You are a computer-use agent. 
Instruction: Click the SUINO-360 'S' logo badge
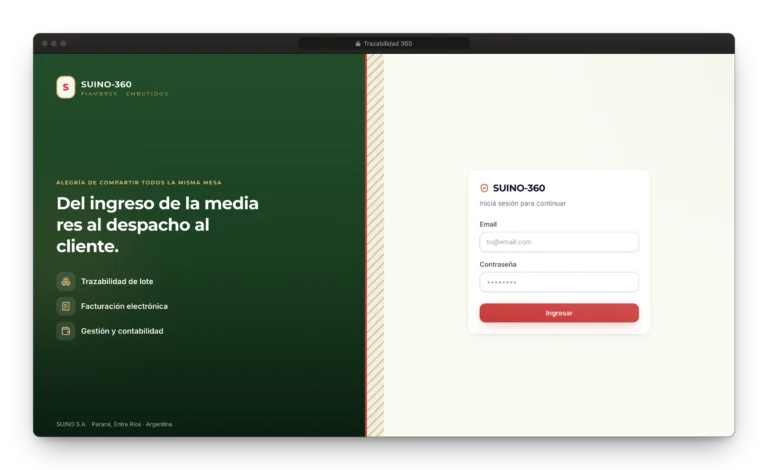tap(66, 87)
